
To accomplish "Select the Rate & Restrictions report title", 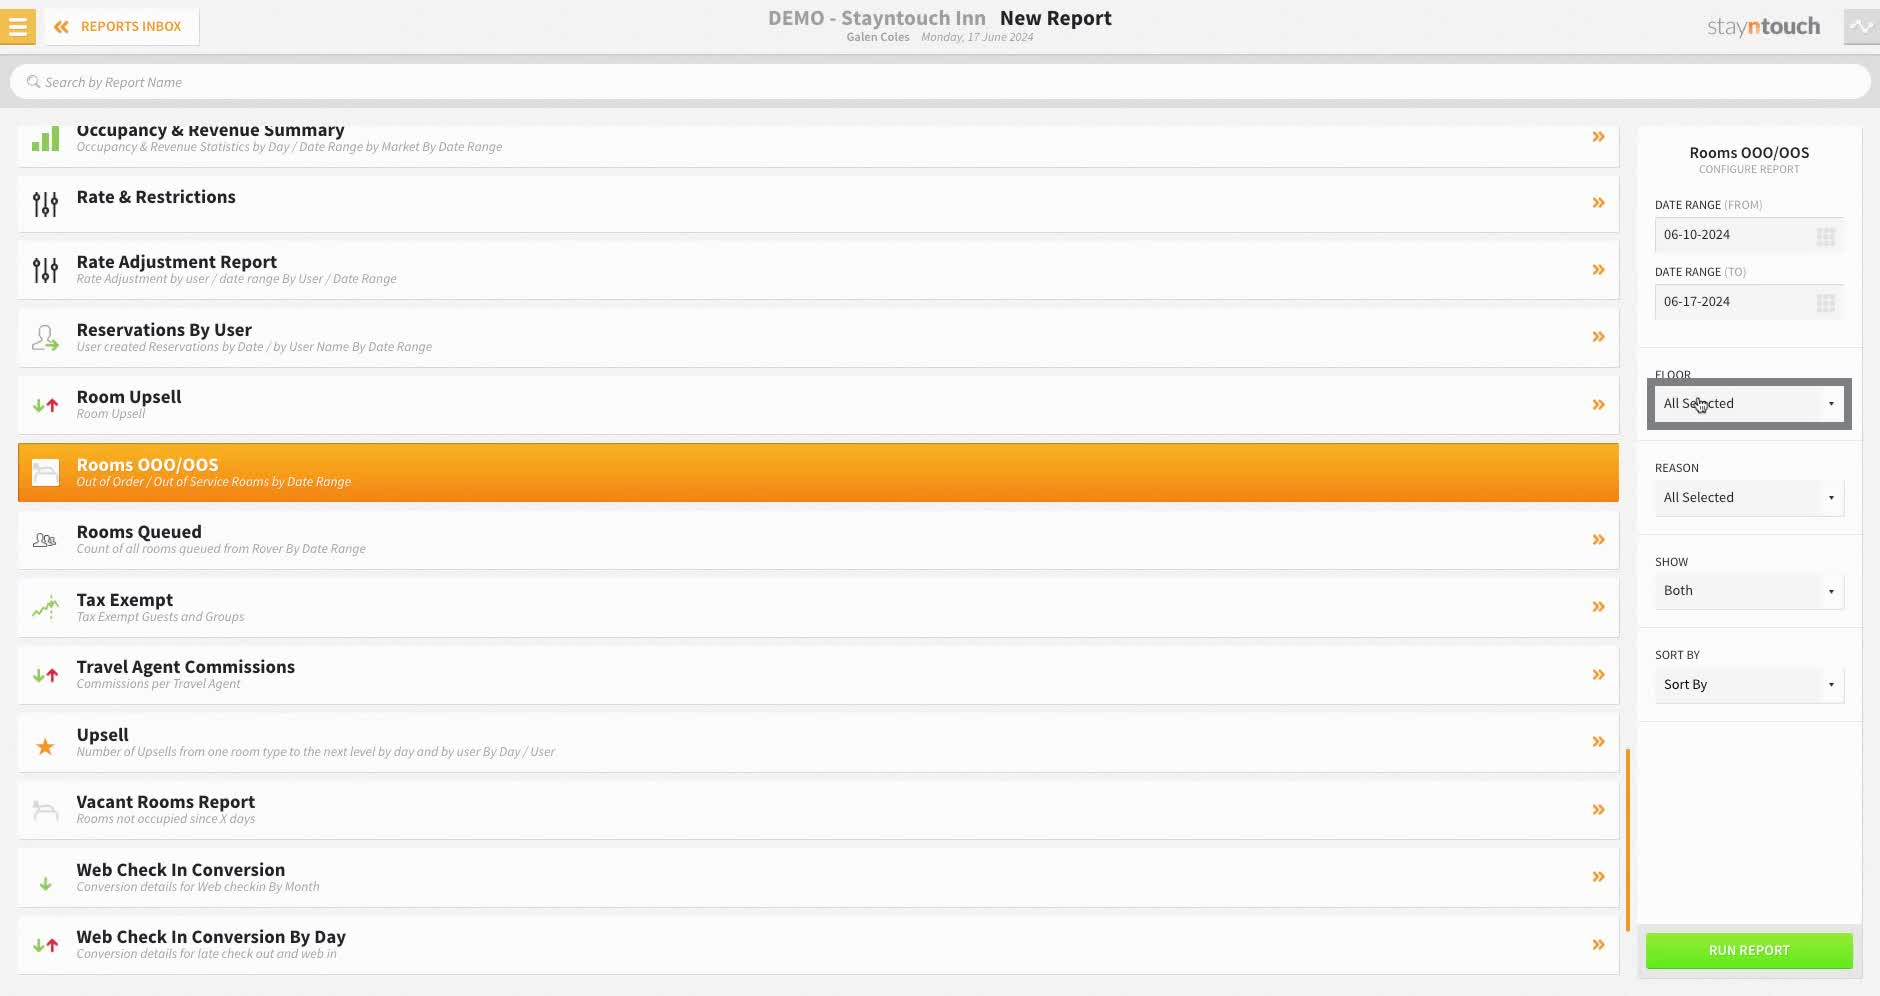I will tap(156, 197).
